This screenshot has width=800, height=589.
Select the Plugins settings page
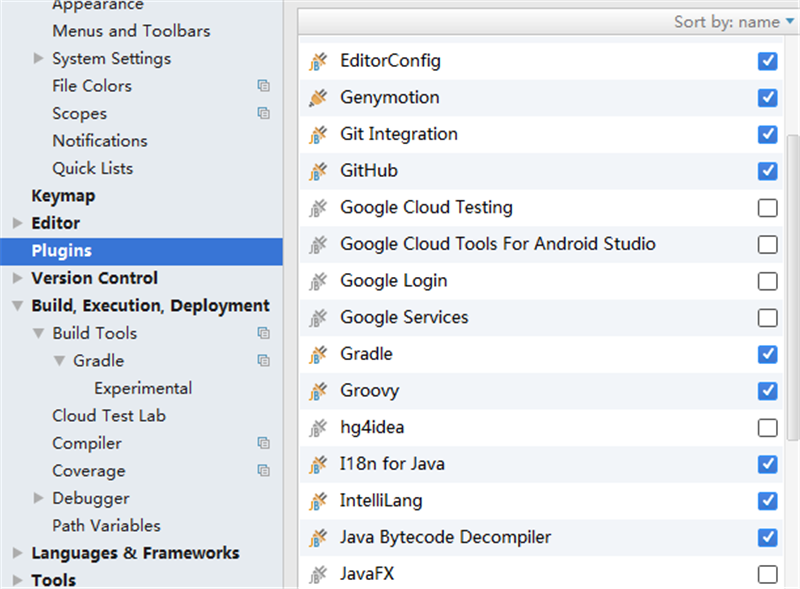click(x=141, y=251)
